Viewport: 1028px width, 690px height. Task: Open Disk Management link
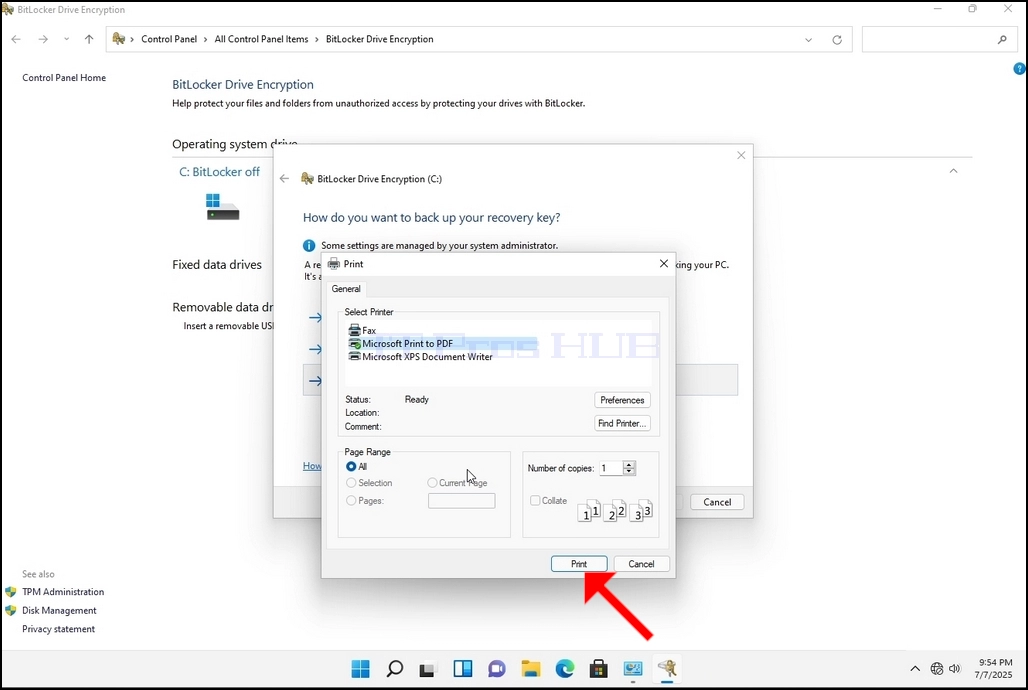tap(59, 611)
